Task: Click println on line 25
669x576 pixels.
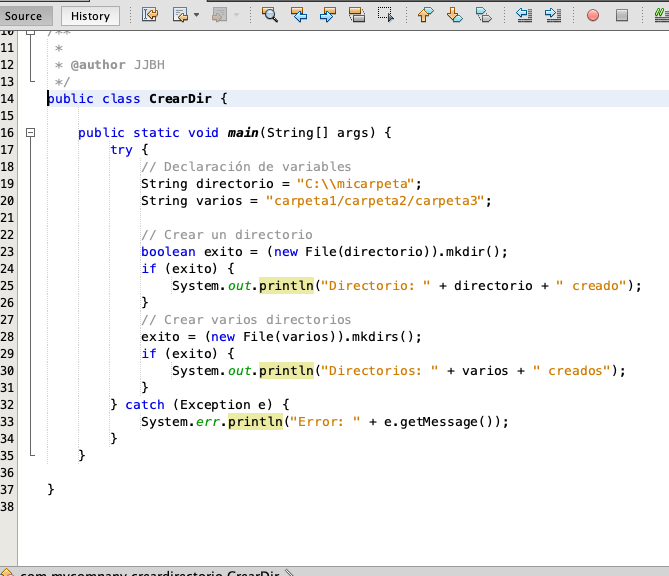Action: click(x=286, y=286)
